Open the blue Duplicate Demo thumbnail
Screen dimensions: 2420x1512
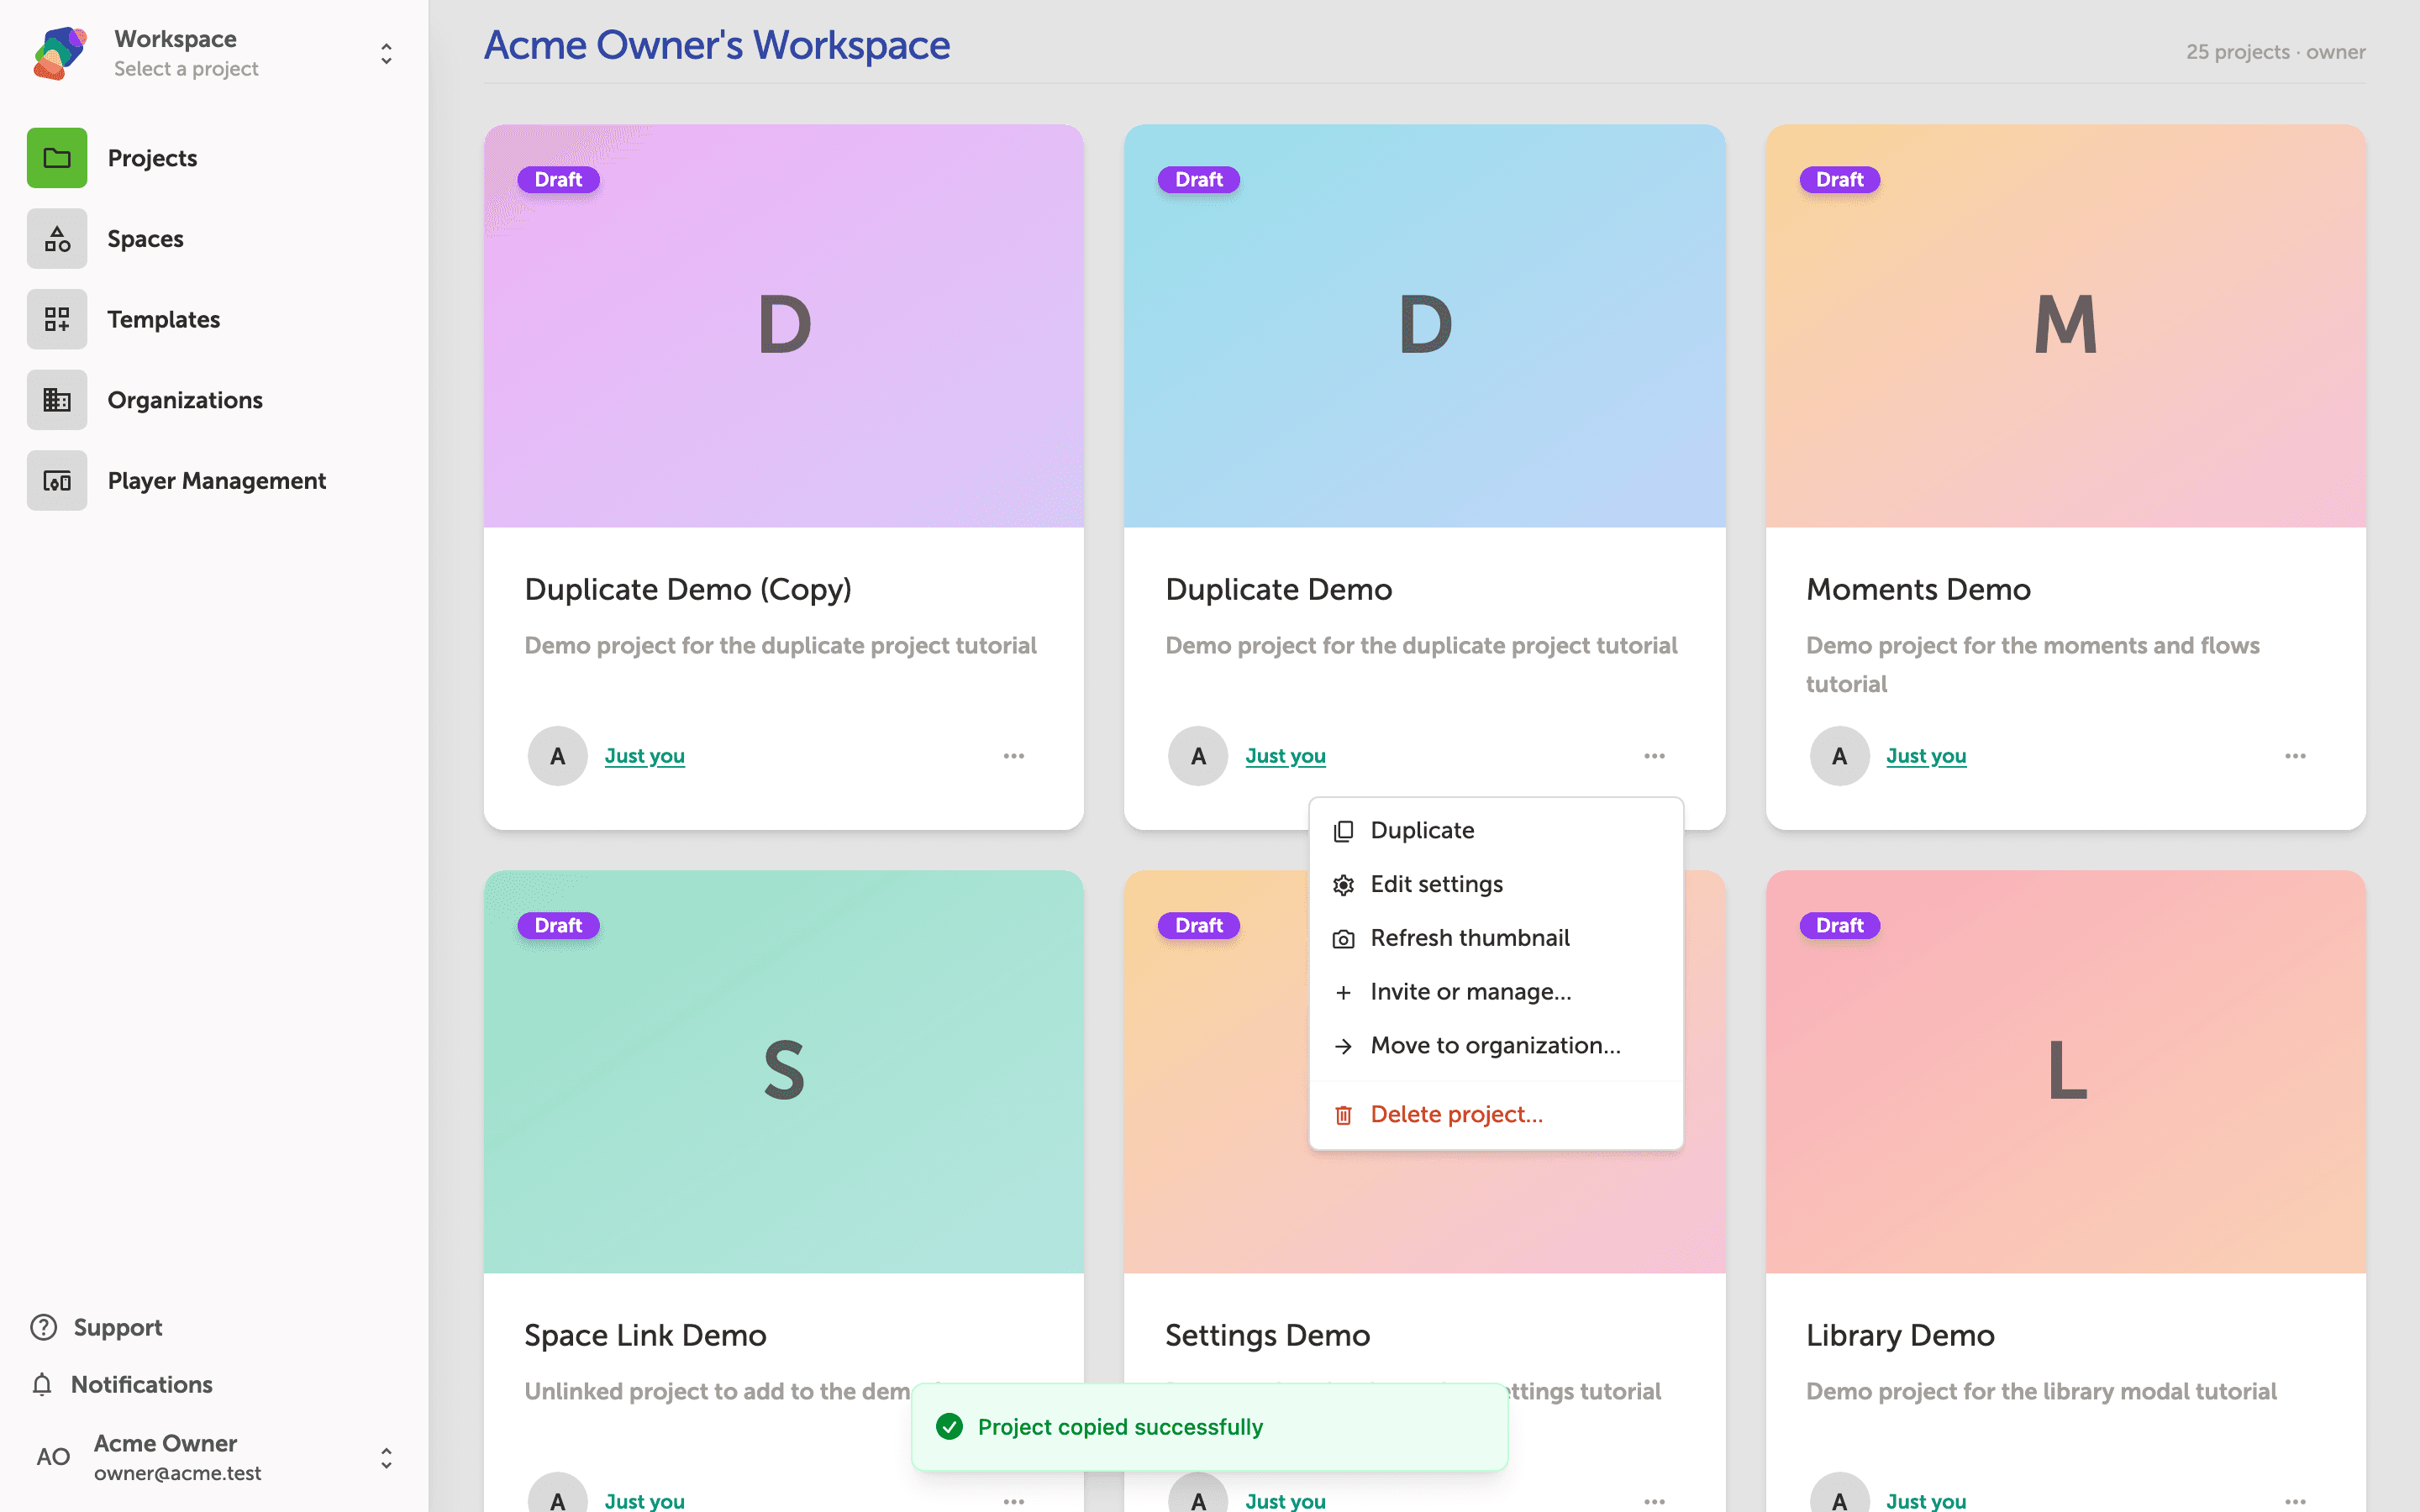pyautogui.click(x=1425, y=326)
